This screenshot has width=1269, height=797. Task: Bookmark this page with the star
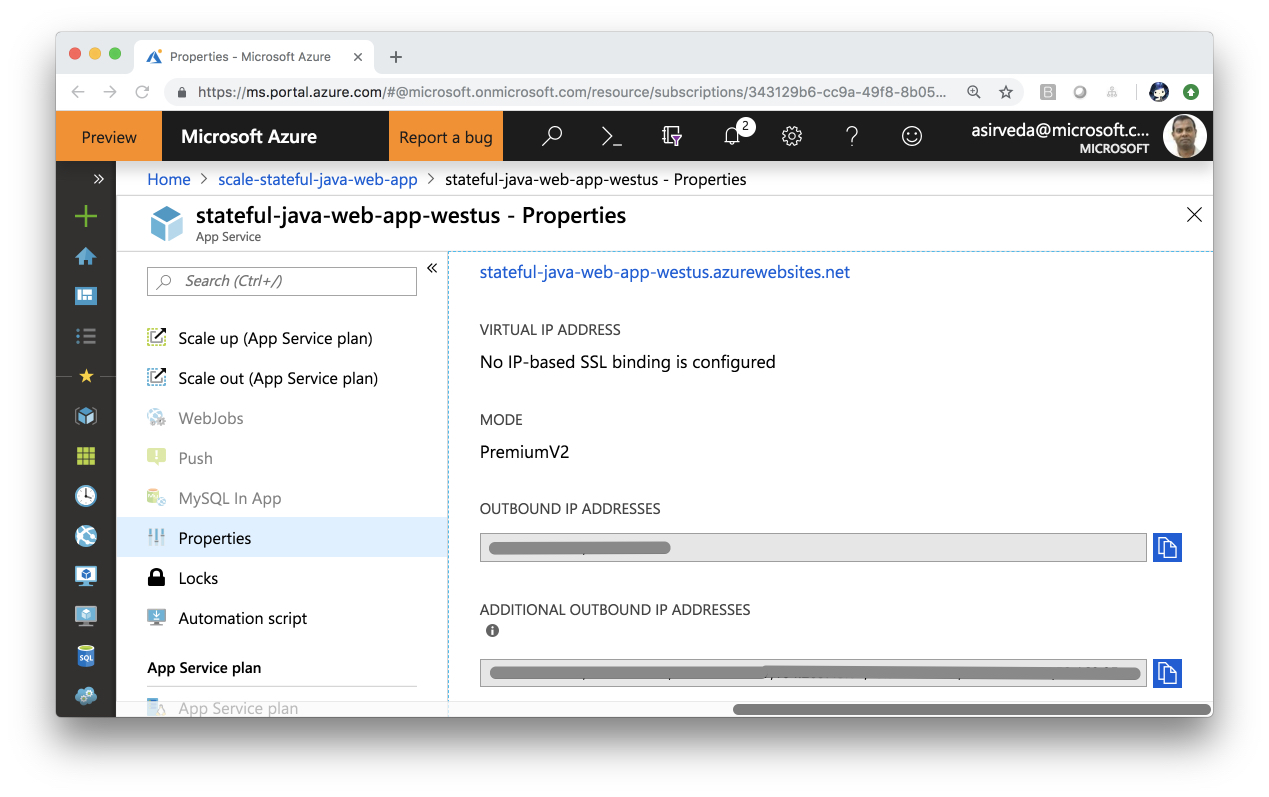click(x=1006, y=92)
